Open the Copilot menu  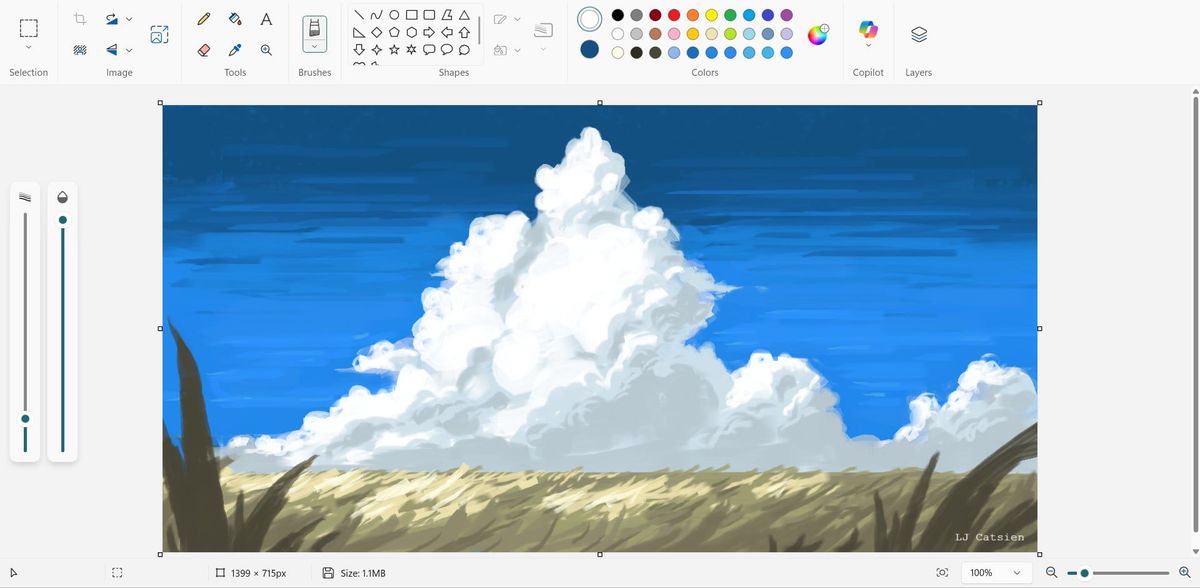click(868, 32)
